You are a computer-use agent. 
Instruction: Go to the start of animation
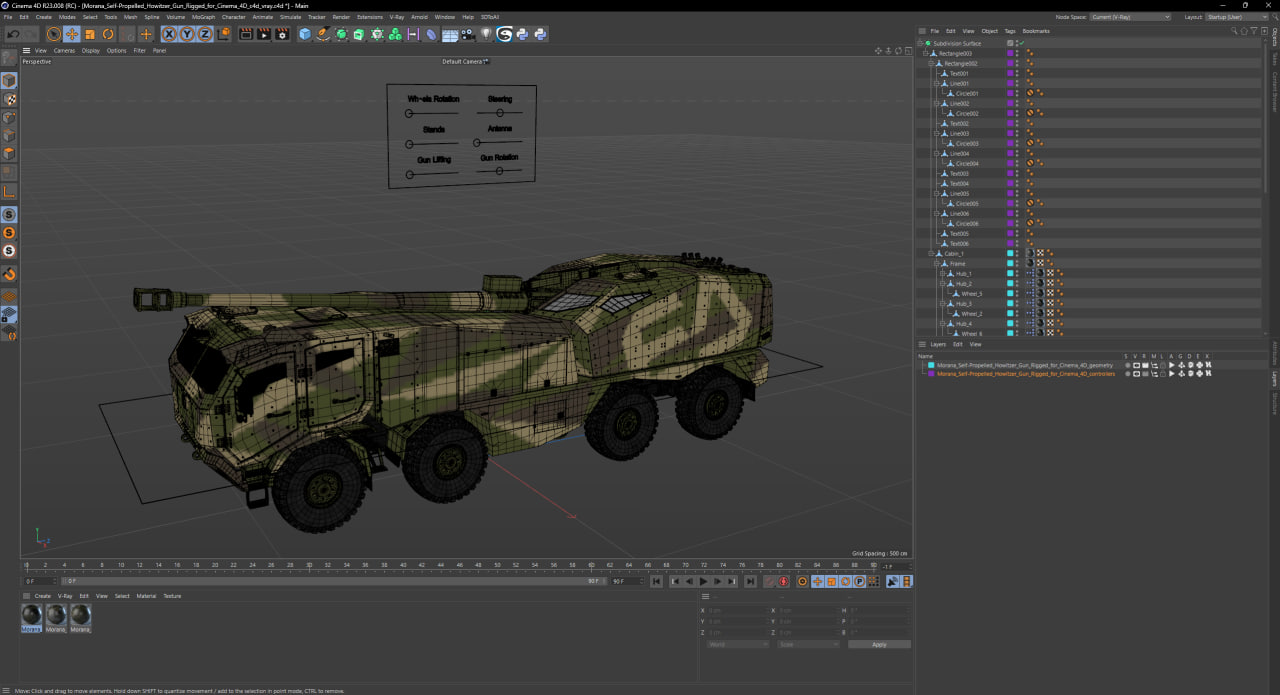coord(656,581)
